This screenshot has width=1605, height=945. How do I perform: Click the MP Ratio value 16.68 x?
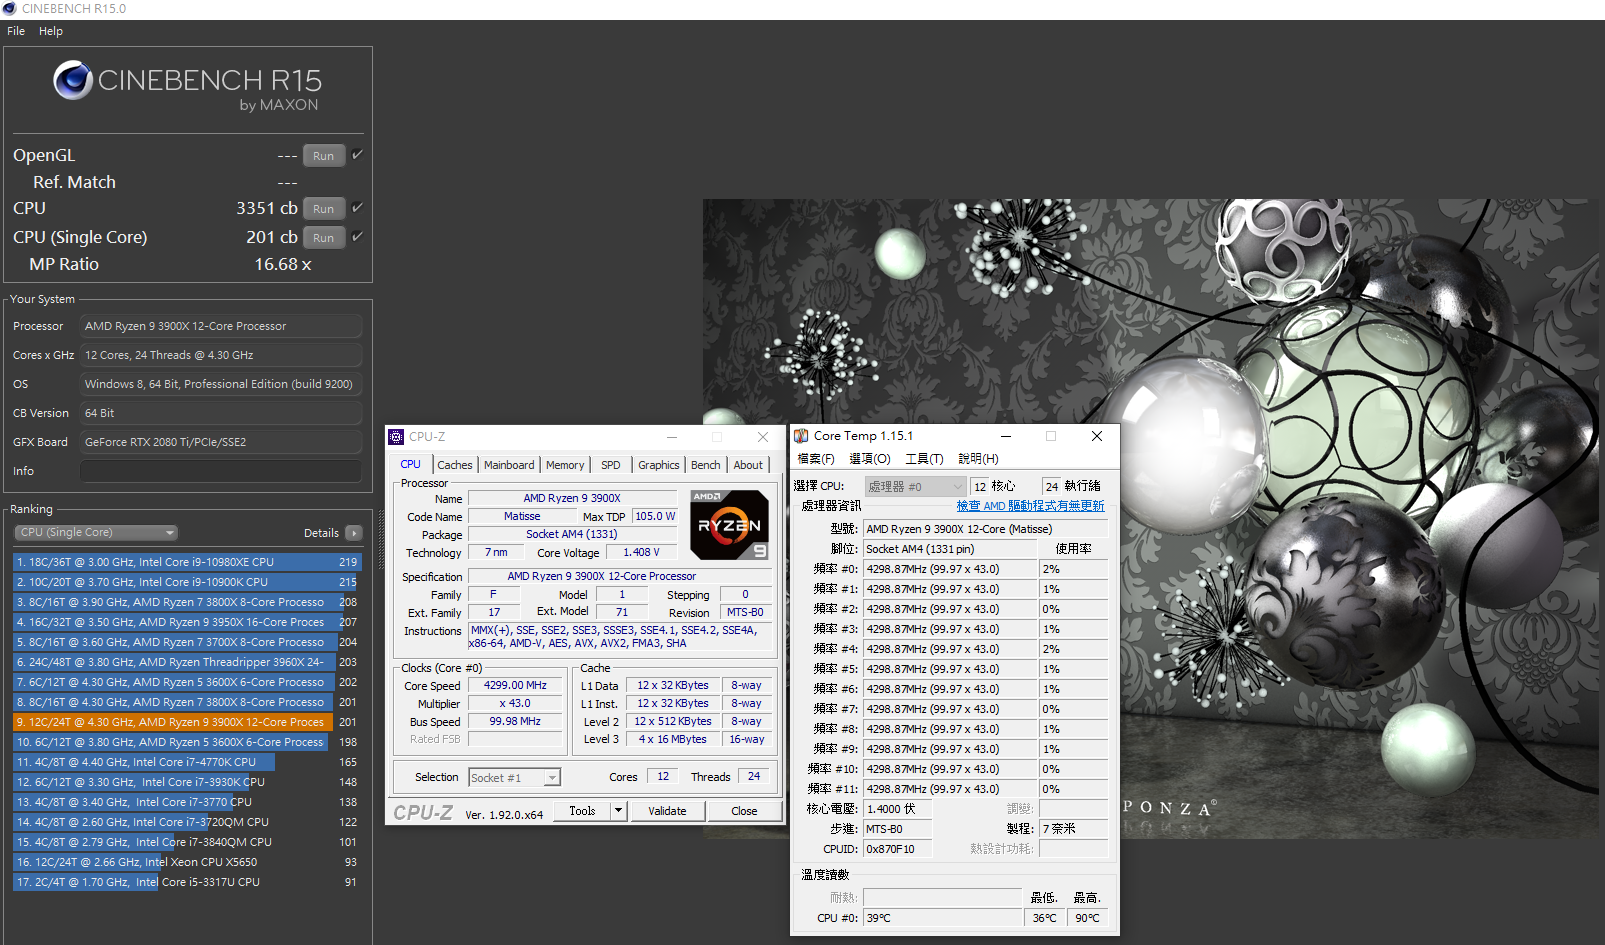[283, 265]
